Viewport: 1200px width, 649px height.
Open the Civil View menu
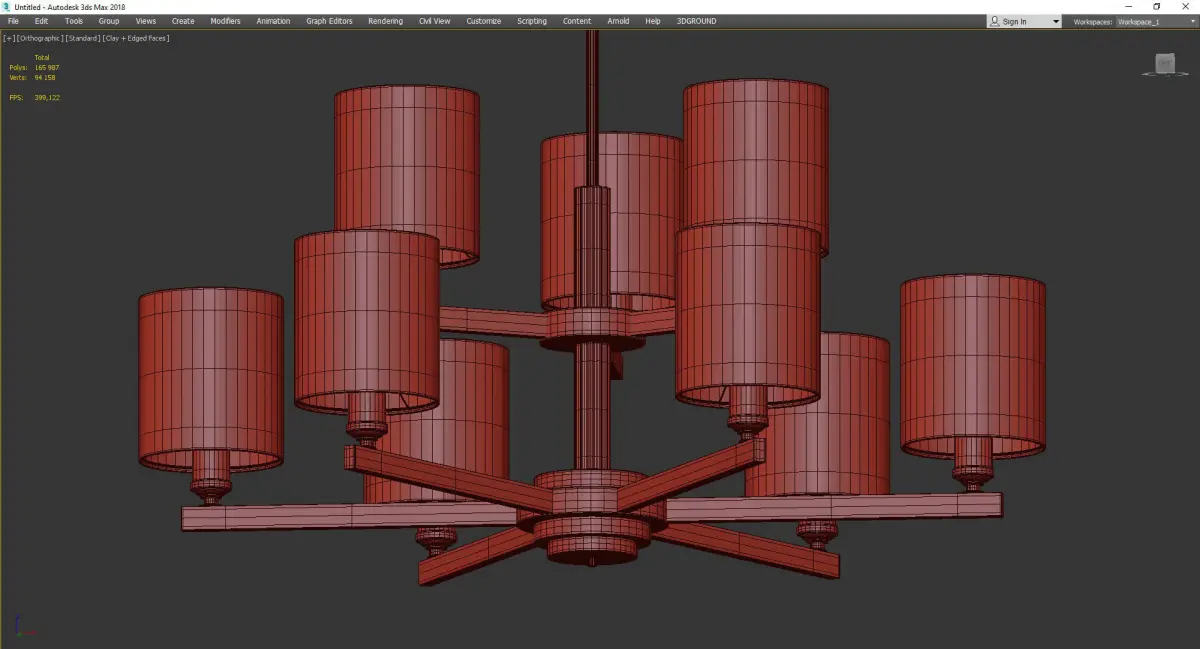click(434, 21)
